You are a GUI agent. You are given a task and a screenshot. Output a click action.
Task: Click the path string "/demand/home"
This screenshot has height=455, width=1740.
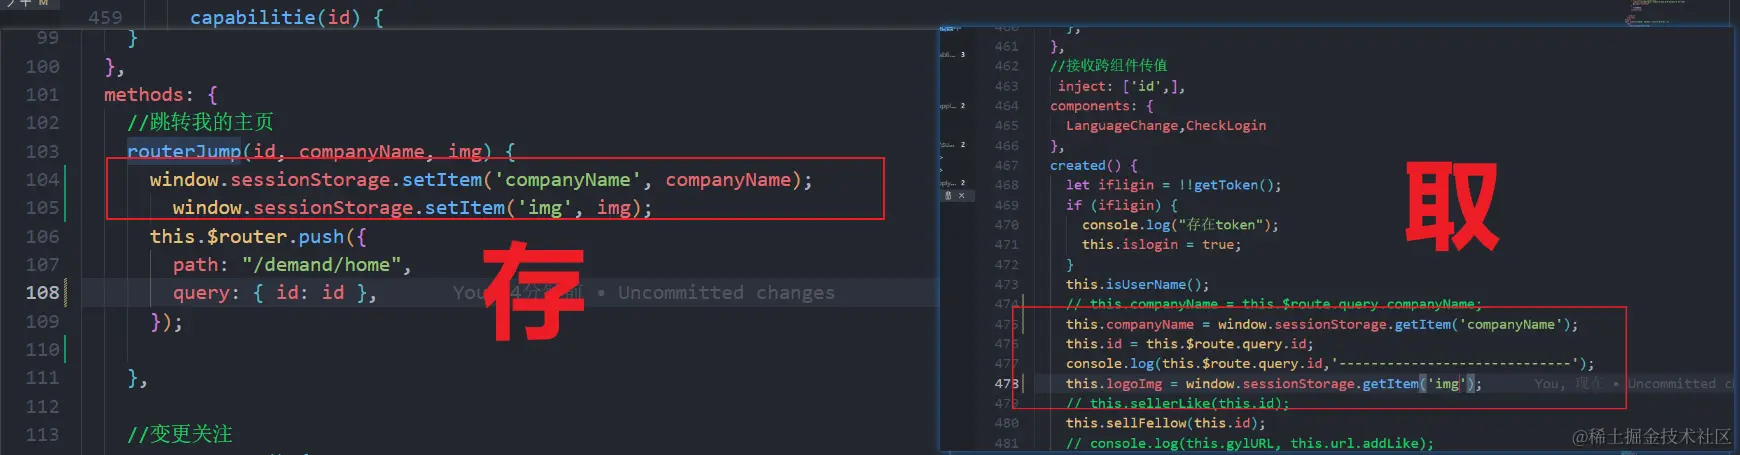(x=321, y=265)
